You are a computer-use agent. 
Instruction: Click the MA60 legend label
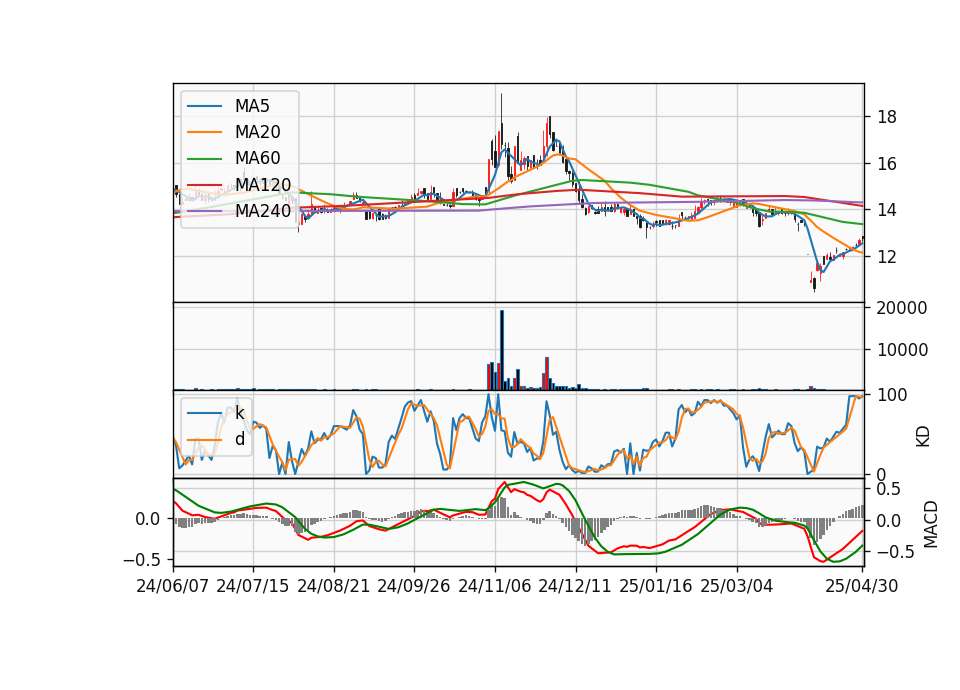coord(257,158)
